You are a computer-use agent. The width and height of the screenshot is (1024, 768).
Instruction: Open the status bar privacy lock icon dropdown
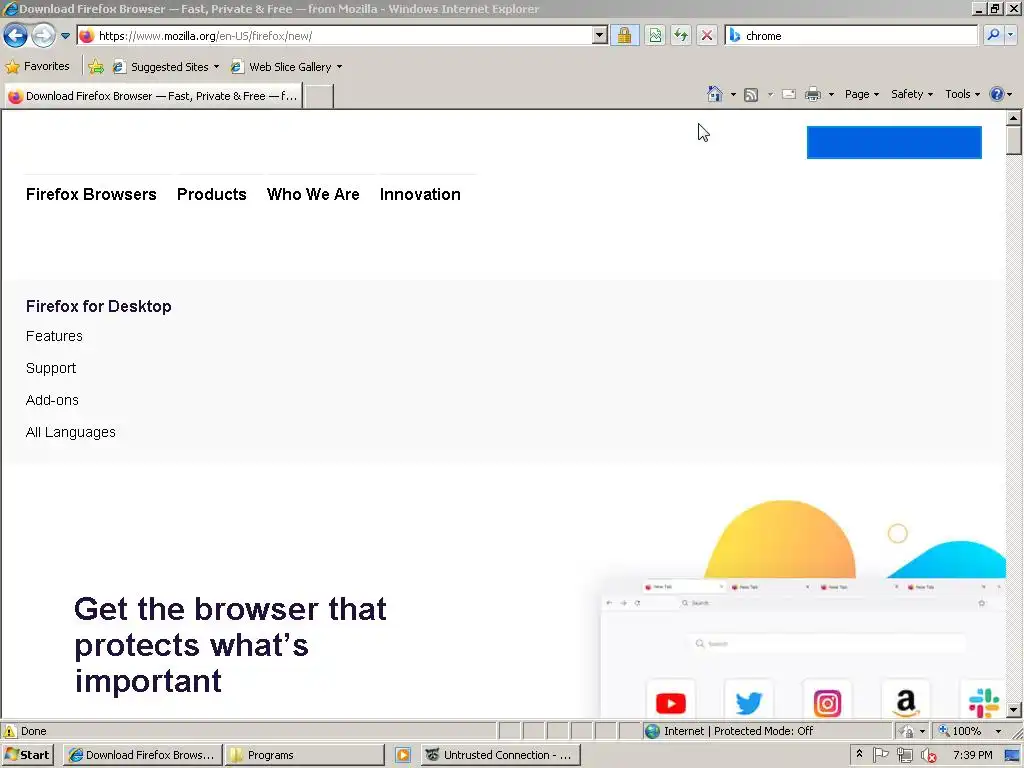(912, 731)
